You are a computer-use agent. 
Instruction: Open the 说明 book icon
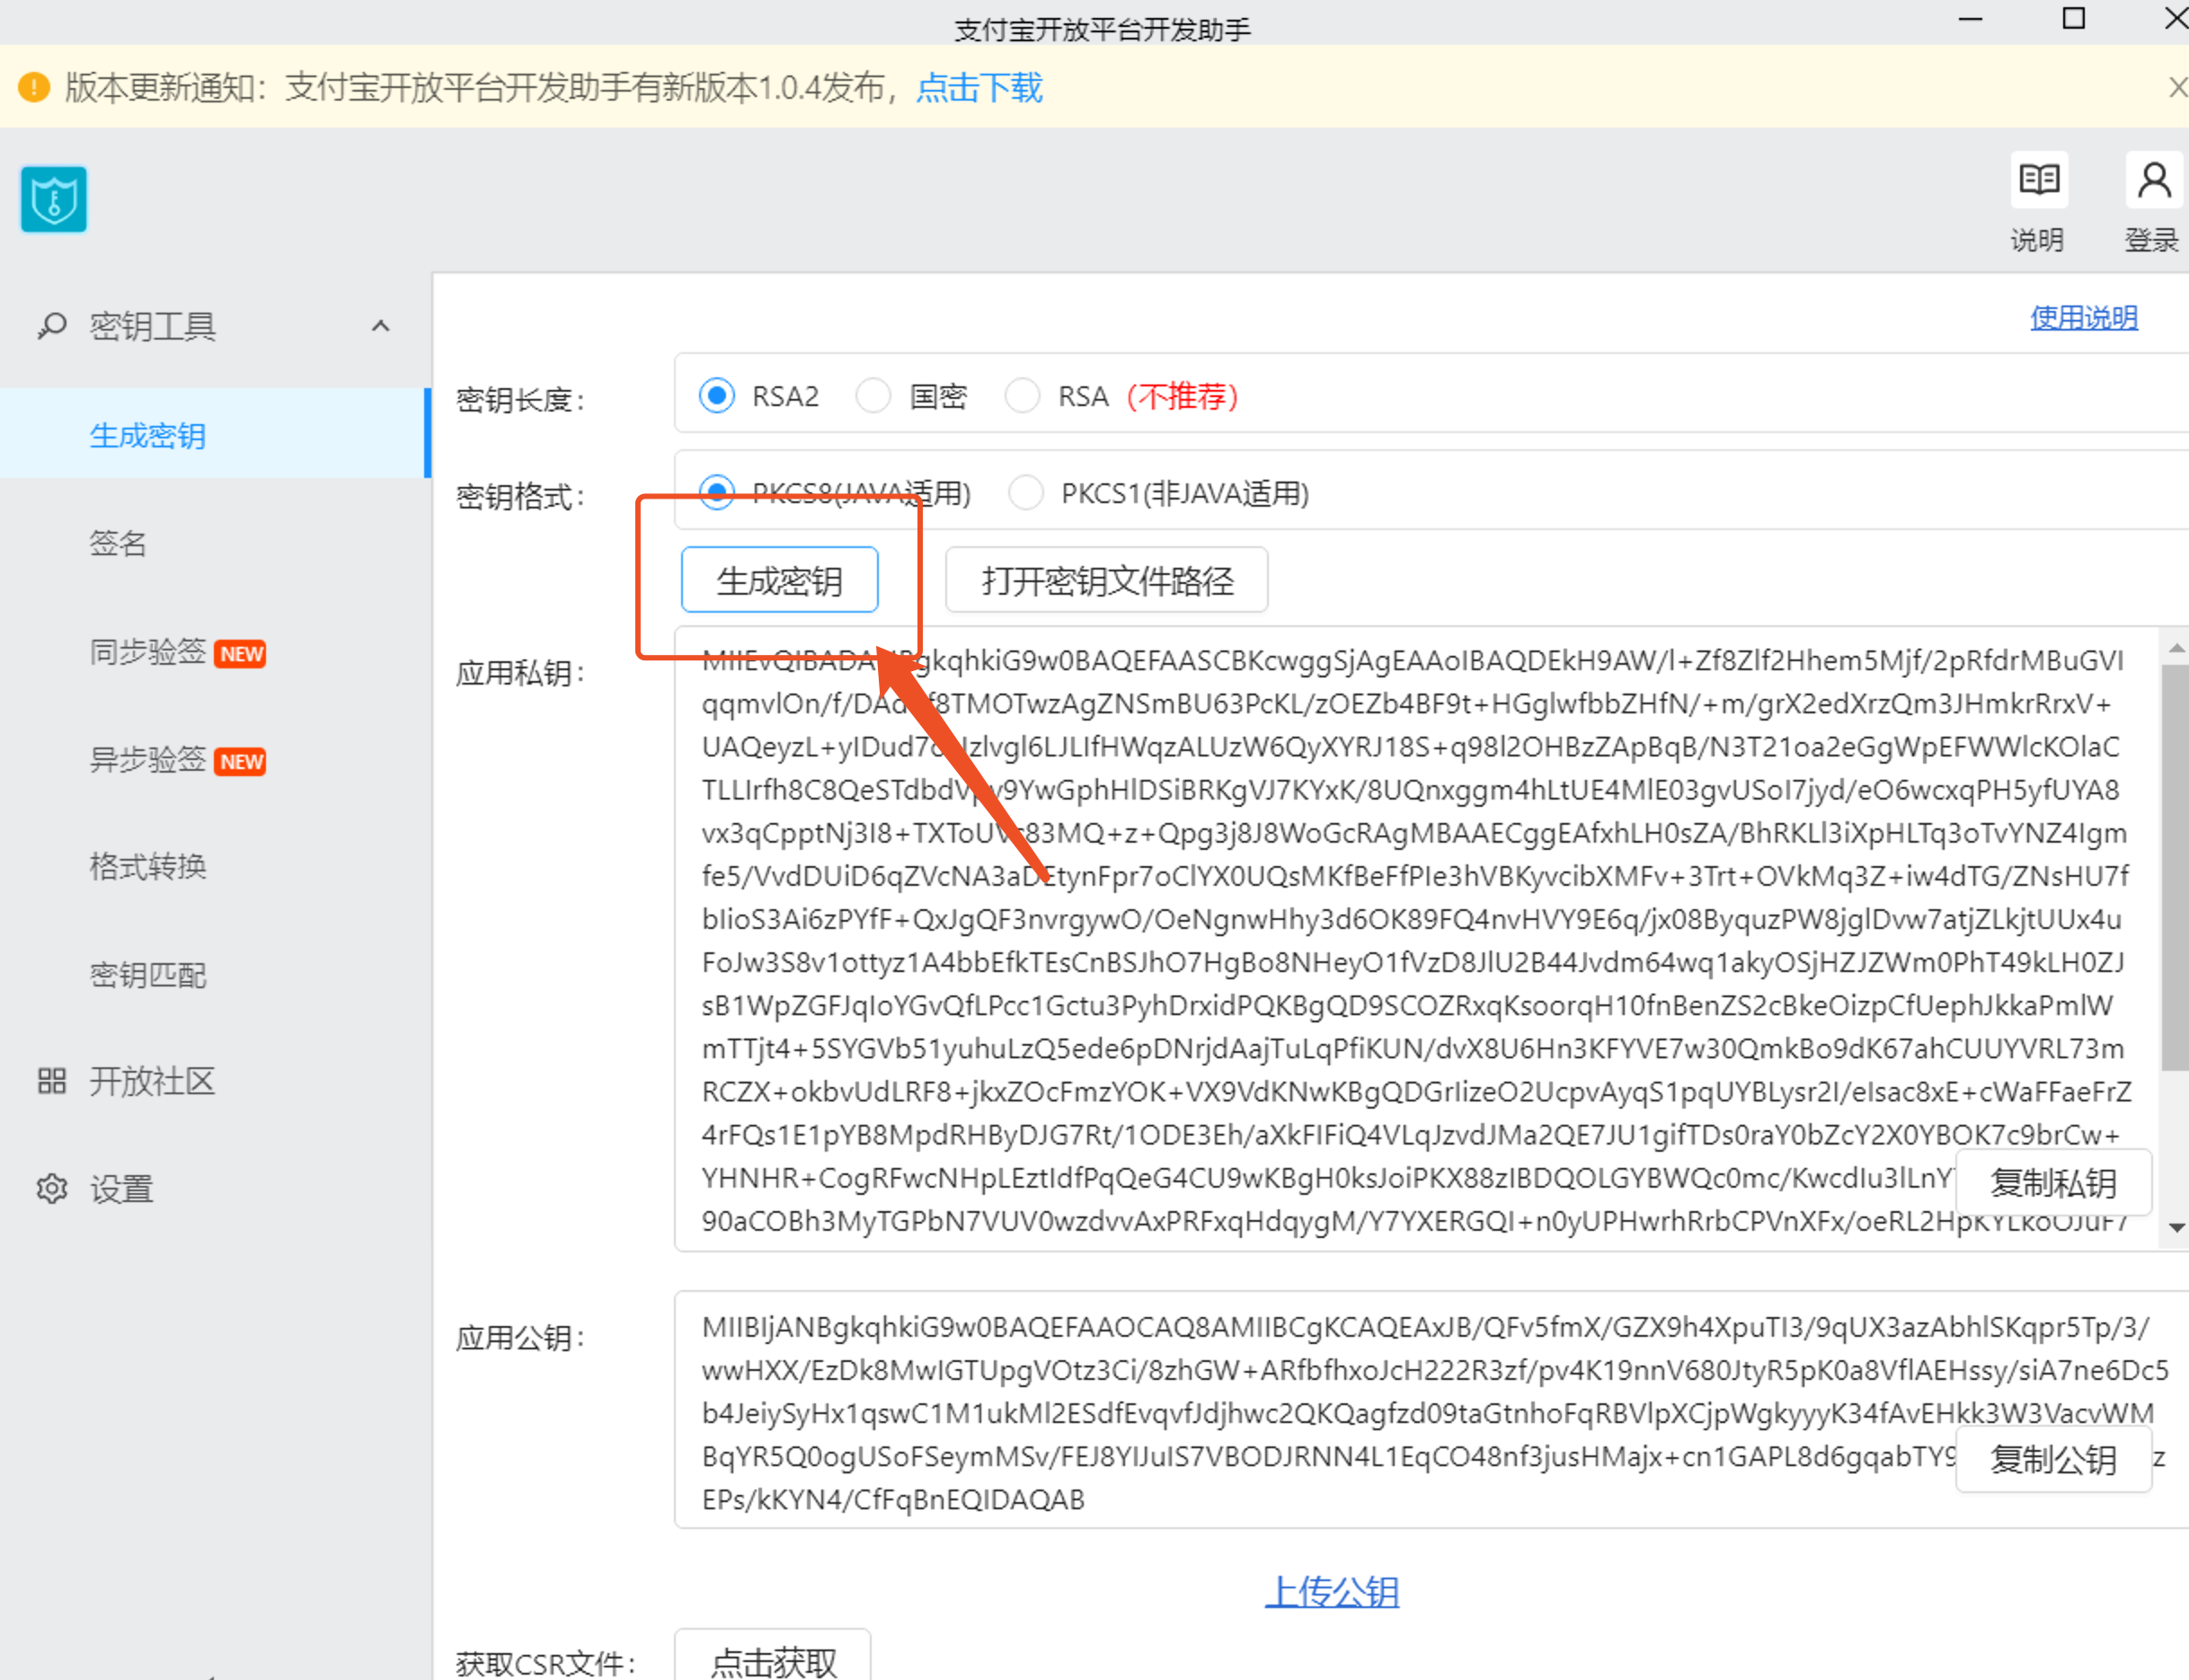pos(2038,181)
